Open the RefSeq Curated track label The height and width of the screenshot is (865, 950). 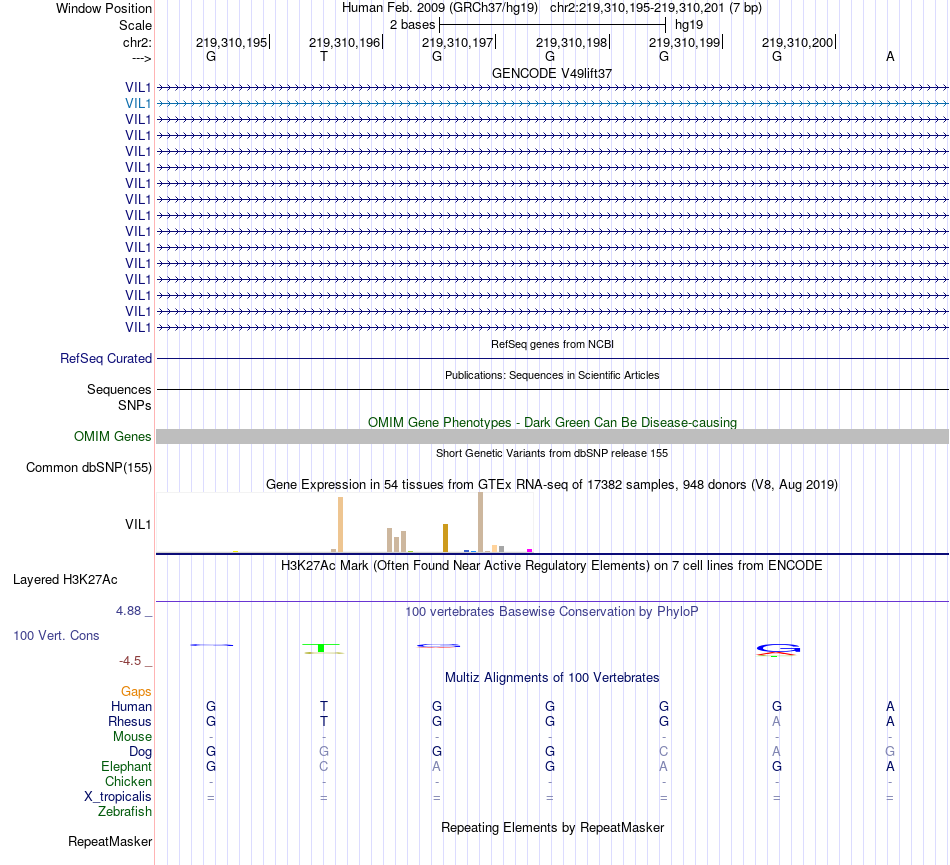[x=106, y=359]
